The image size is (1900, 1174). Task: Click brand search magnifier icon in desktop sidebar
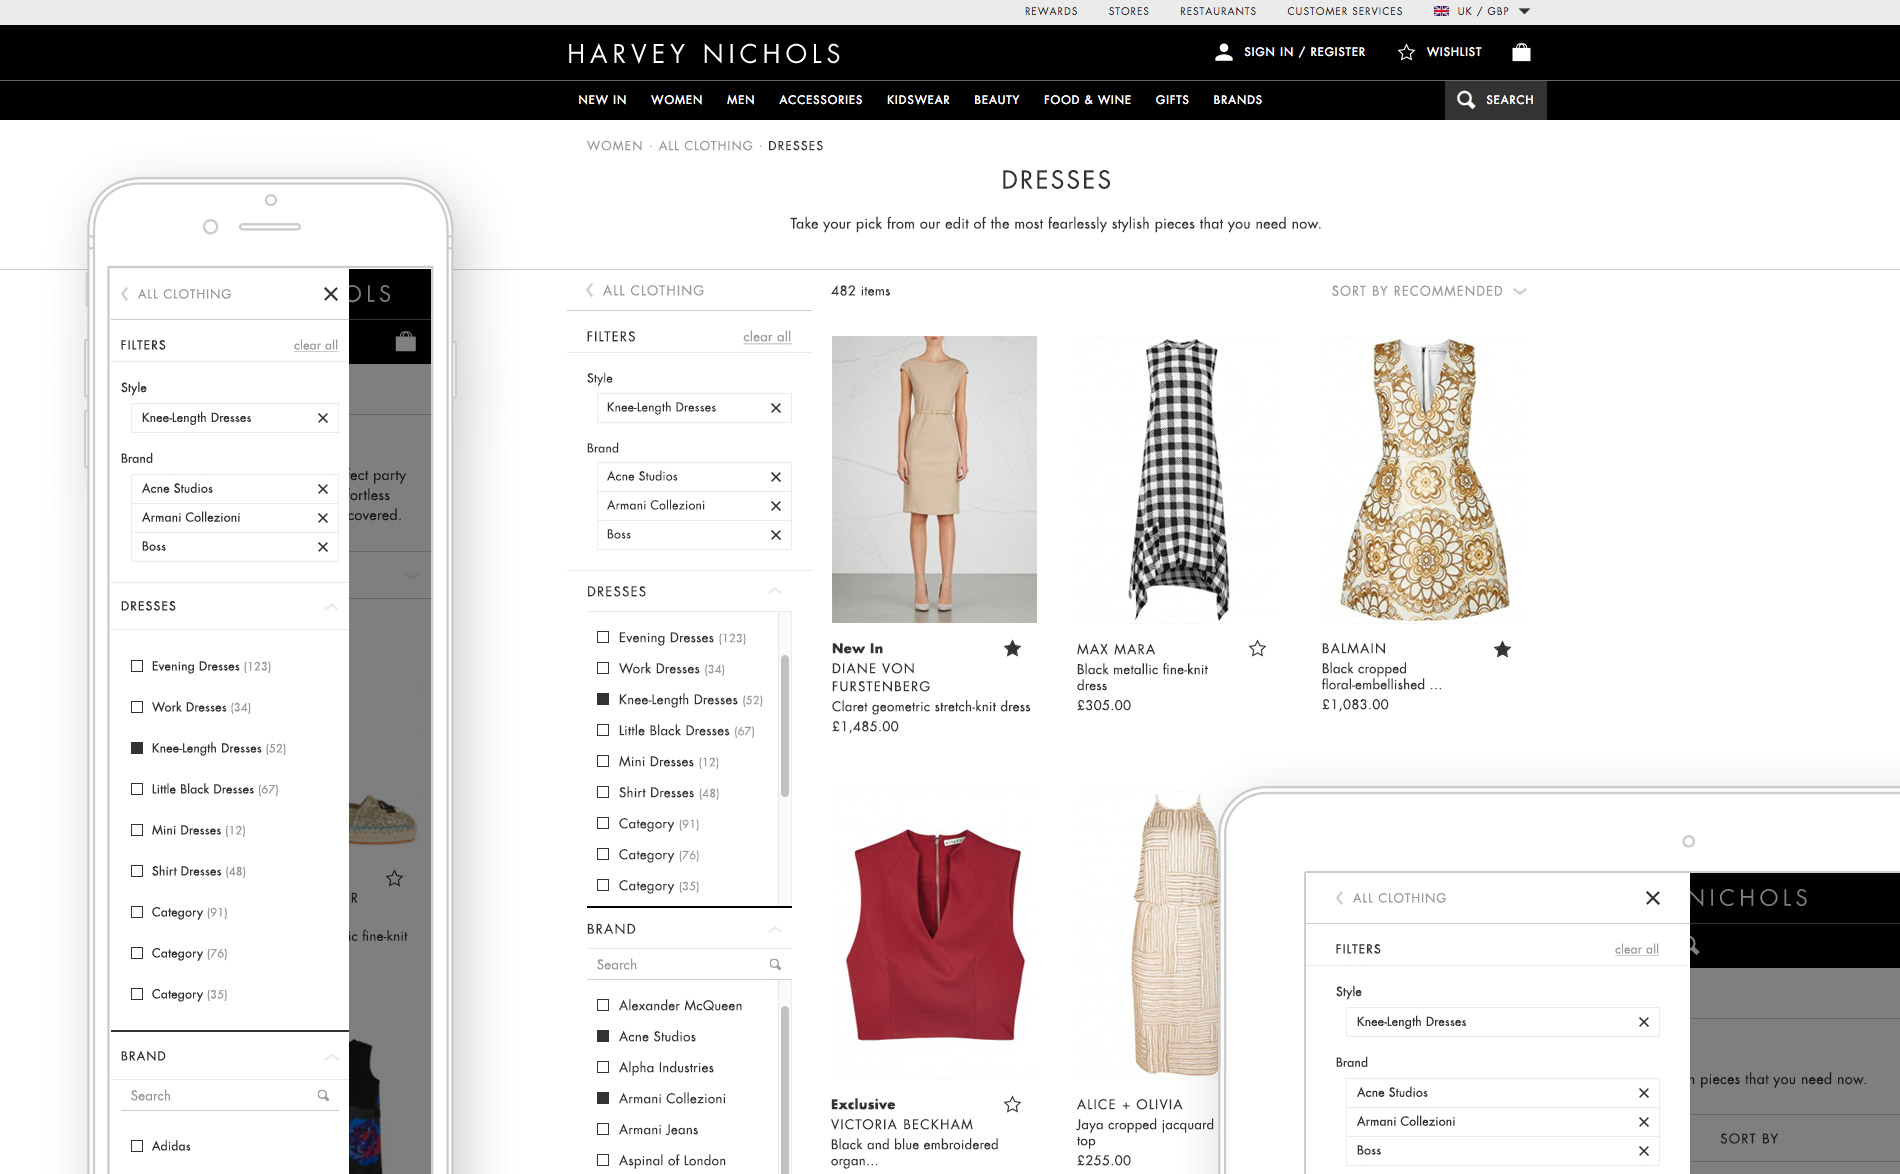point(775,964)
